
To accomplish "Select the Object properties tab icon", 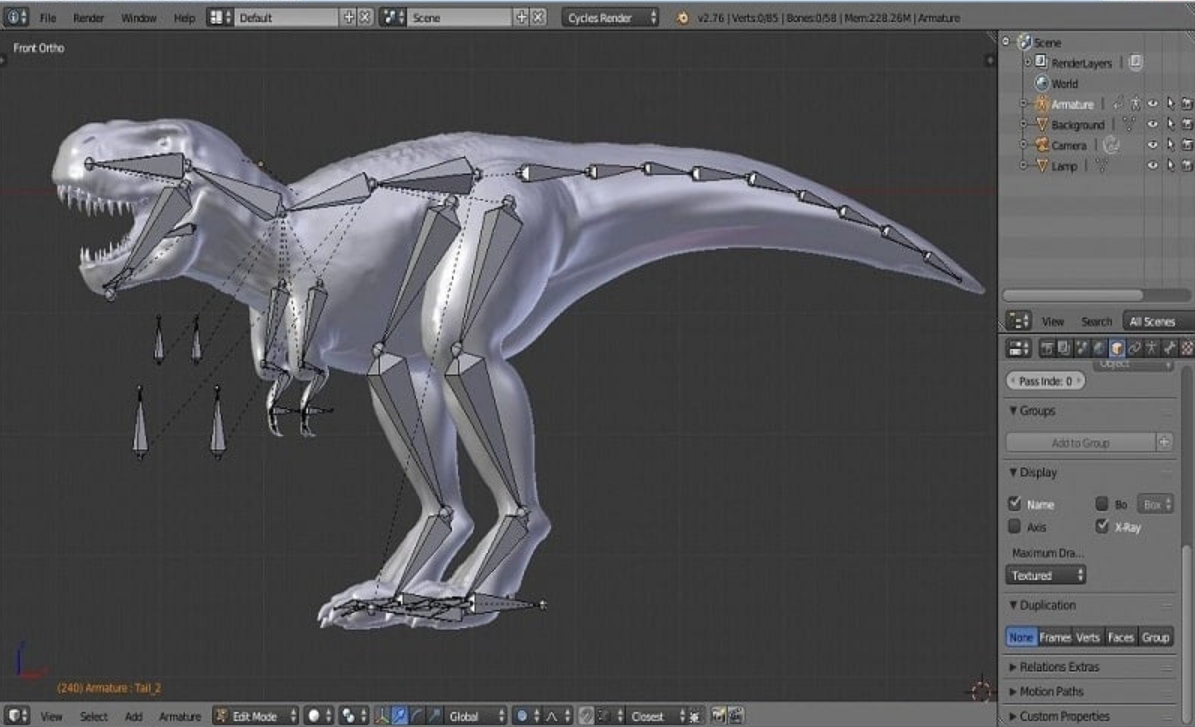I will [x=1118, y=348].
